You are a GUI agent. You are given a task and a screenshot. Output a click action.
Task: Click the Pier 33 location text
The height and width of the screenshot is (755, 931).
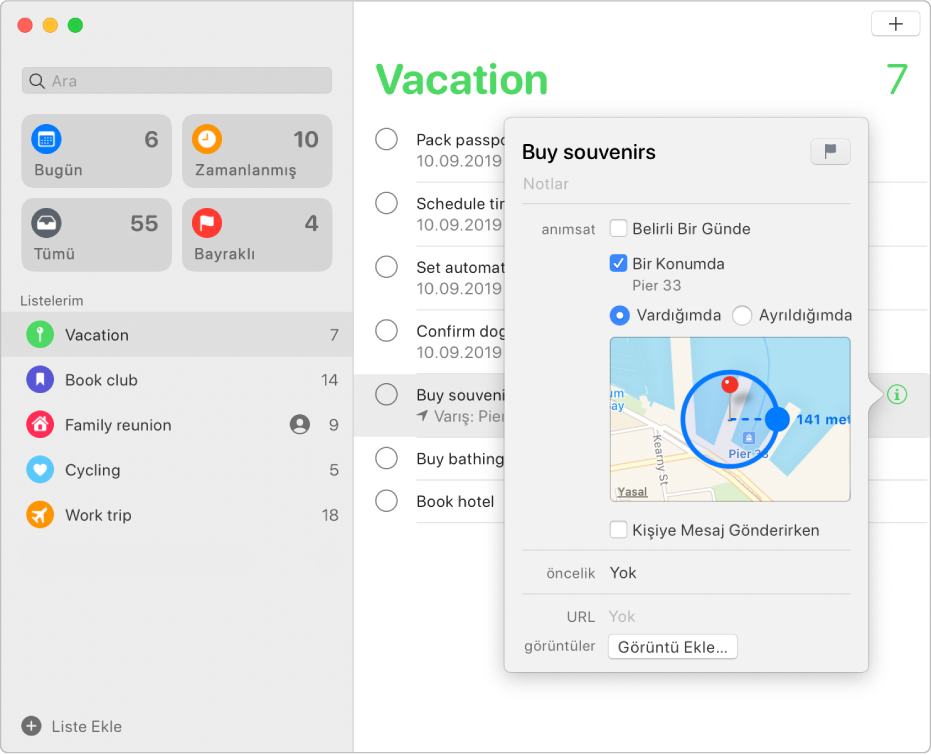coord(657,285)
